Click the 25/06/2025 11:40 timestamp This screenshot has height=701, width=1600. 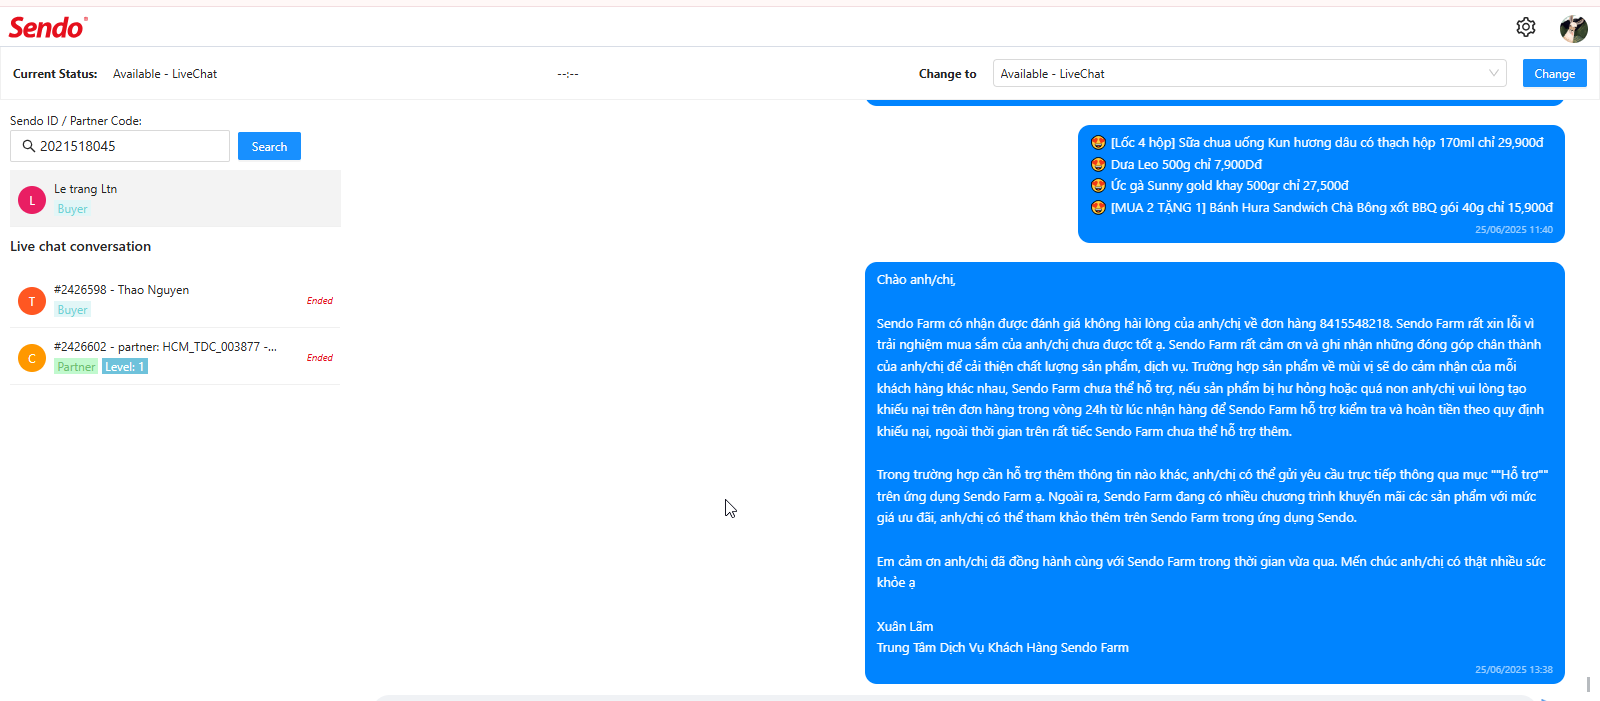tap(1514, 230)
